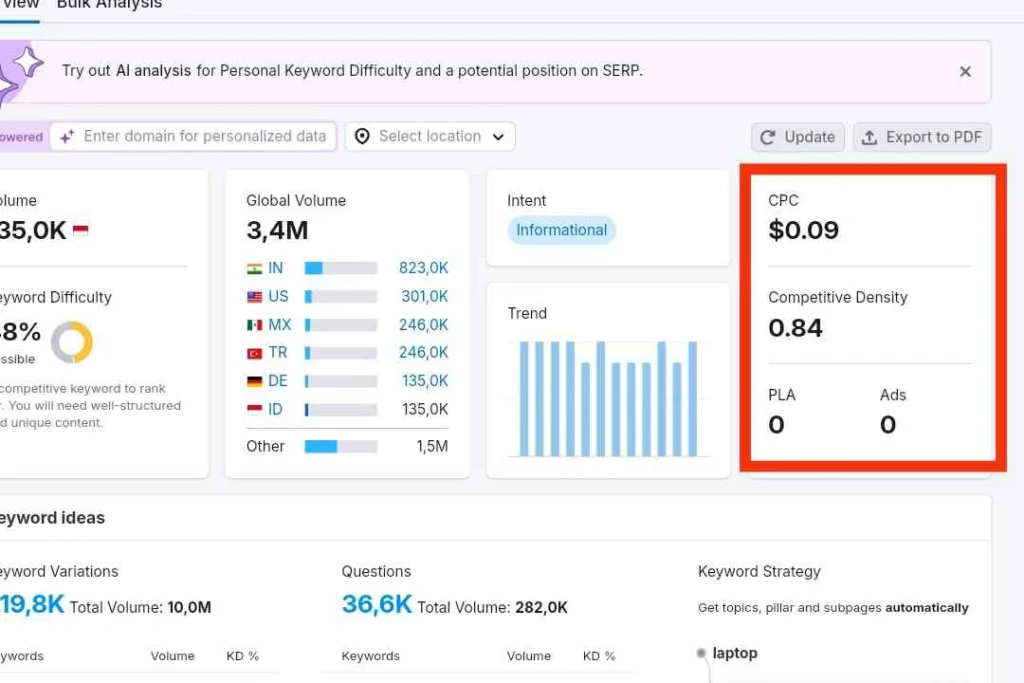Screen dimensions: 1024x683
Task: Click the IN country link
Action: pos(275,268)
